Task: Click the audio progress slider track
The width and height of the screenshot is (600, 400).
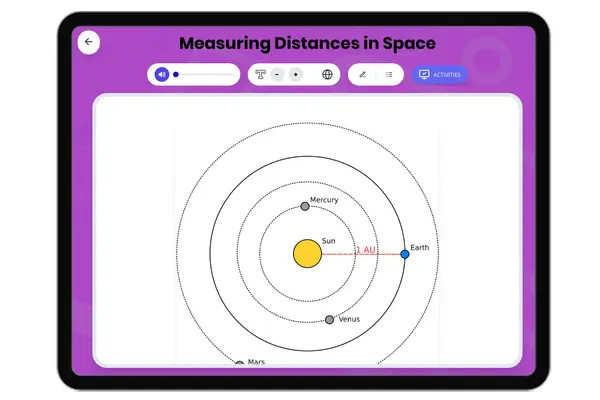Action: click(x=206, y=74)
